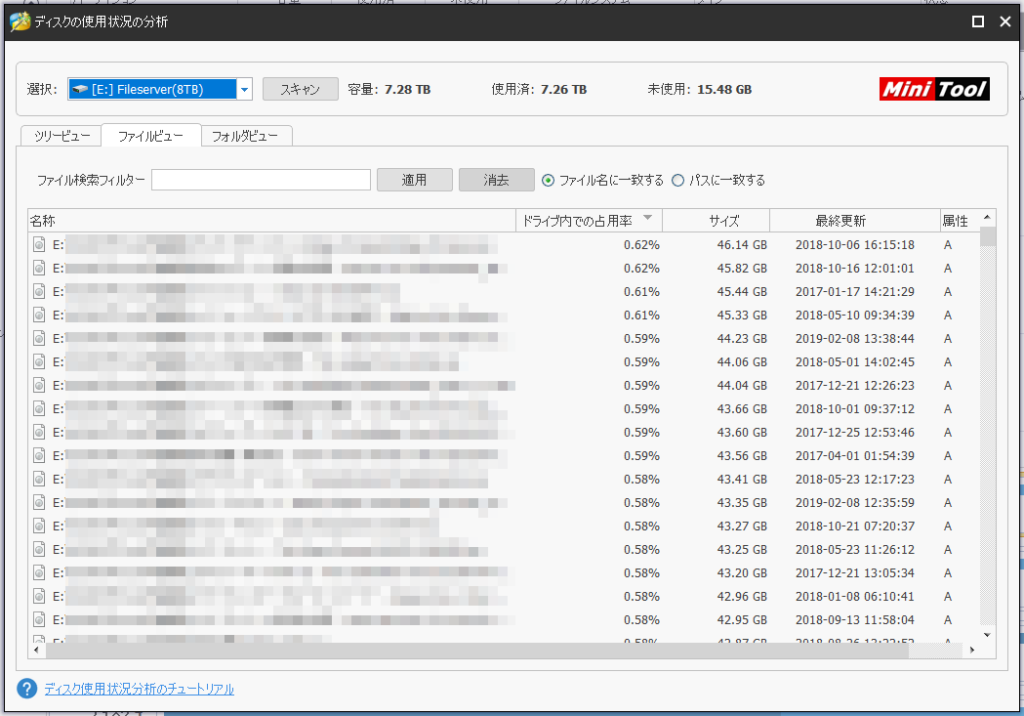The width and height of the screenshot is (1024, 716).
Task: Sort by the サイズ column header
Action: point(716,221)
